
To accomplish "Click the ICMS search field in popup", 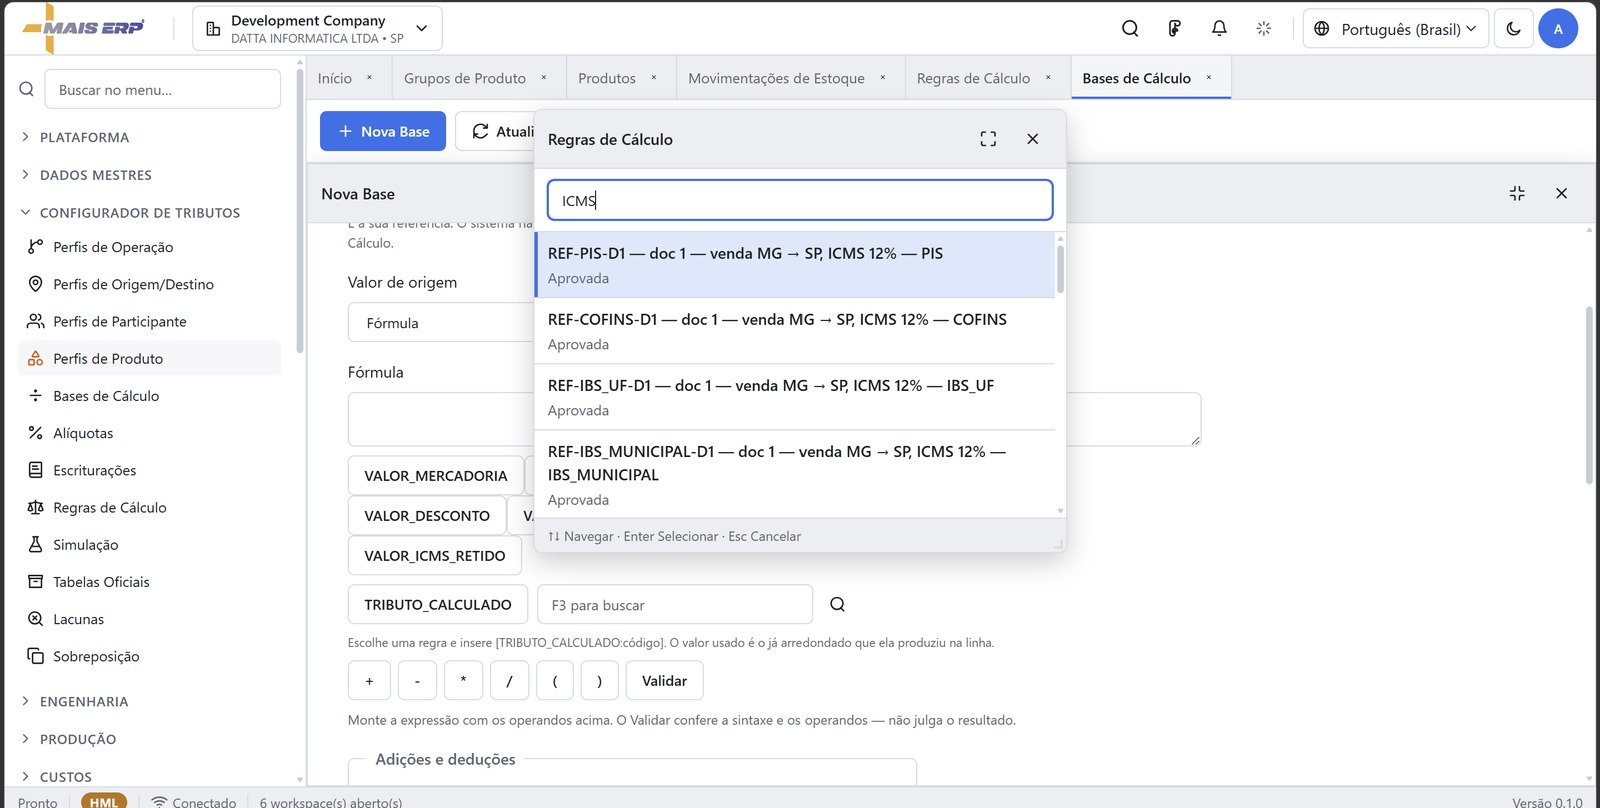I will click(800, 200).
